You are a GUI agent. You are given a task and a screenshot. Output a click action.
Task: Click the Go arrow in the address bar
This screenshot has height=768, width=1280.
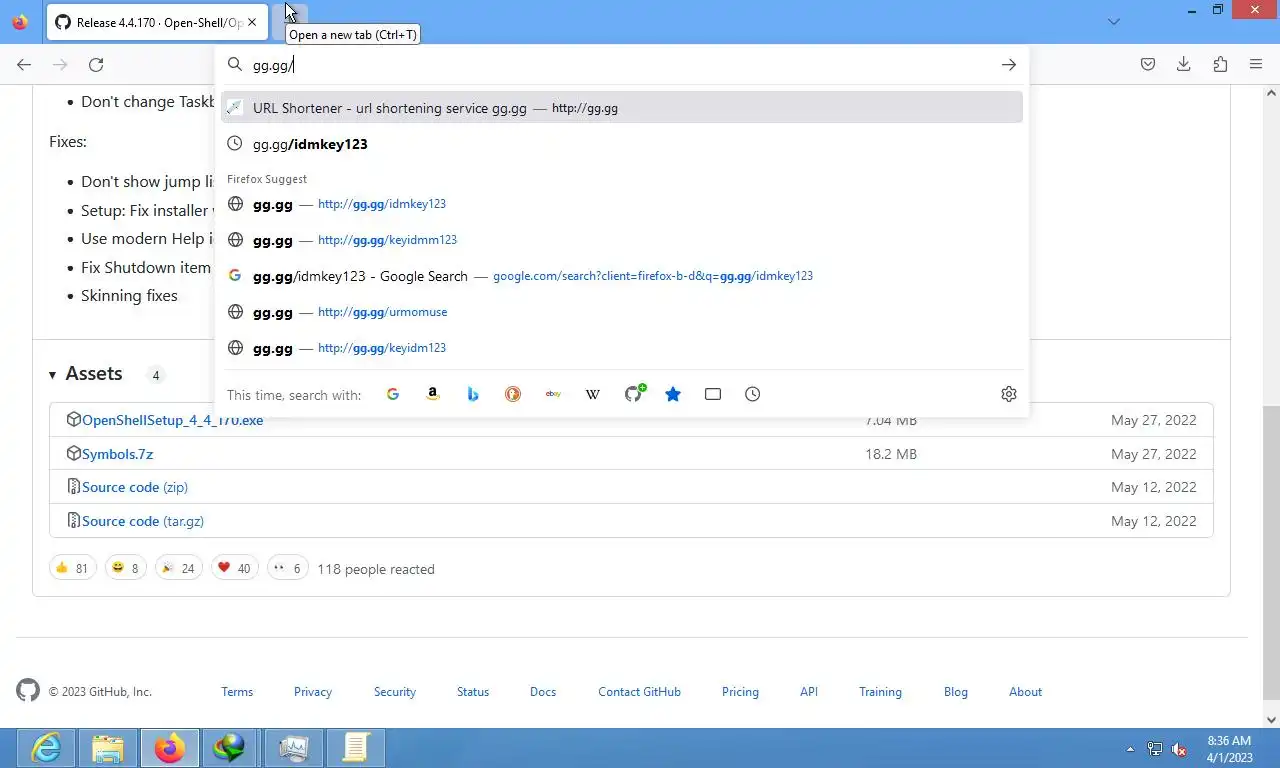[x=1009, y=65]
